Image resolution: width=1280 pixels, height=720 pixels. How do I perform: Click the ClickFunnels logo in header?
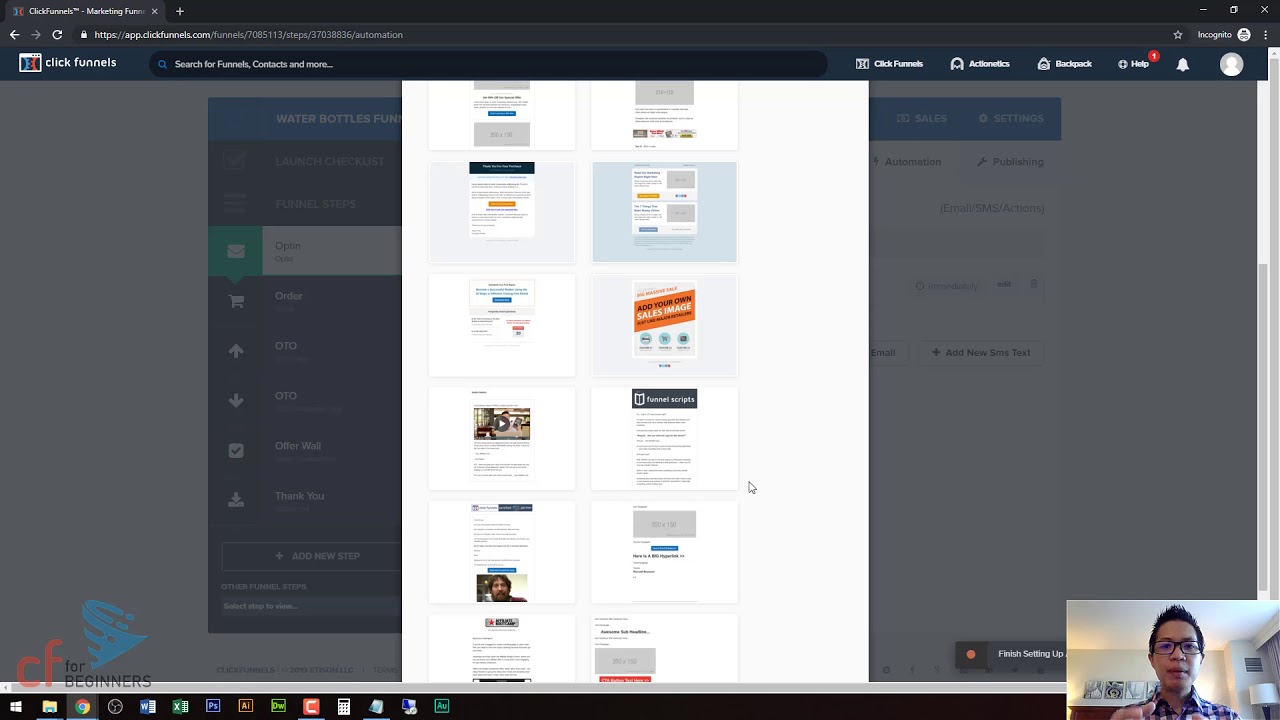point(68,63)
